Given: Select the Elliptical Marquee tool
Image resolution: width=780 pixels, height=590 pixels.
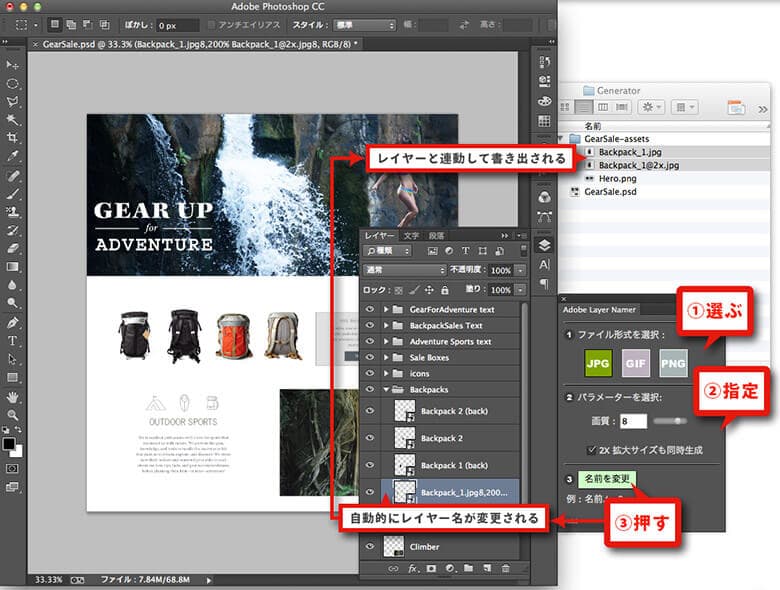Looking at the screenshot, I should point(12,84).
